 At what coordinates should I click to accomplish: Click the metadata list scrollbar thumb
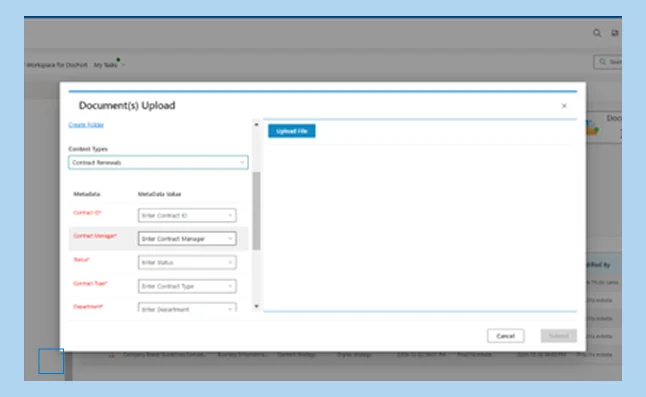(x=256, y=211)
